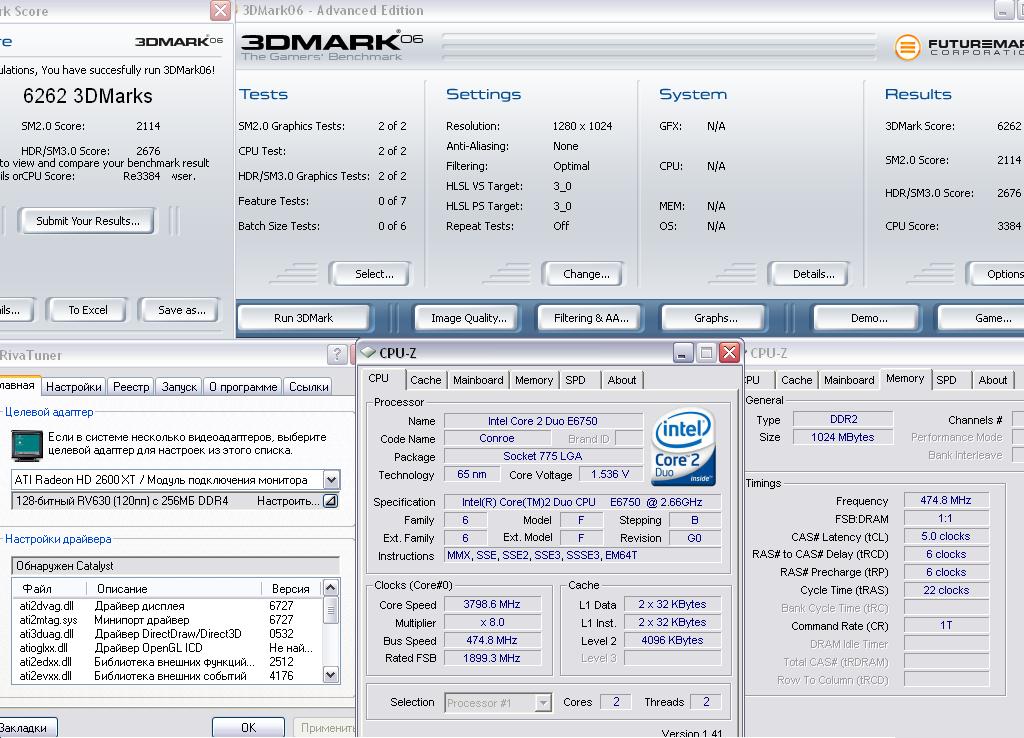Click Save as button
This screenshot has width=1024, height=738.
(x=182, y=310)
